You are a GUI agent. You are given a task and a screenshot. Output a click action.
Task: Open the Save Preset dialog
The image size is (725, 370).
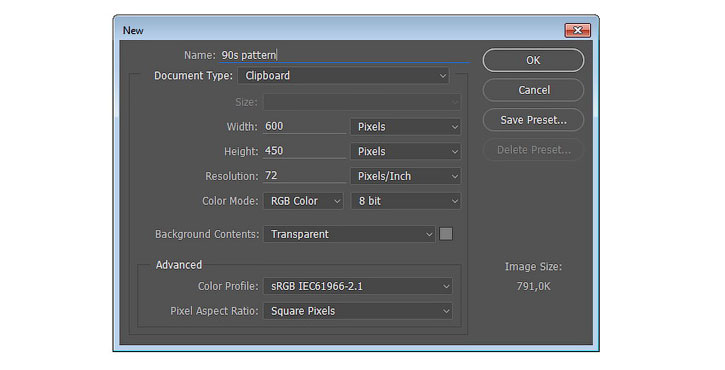click(x=533, y=120)
